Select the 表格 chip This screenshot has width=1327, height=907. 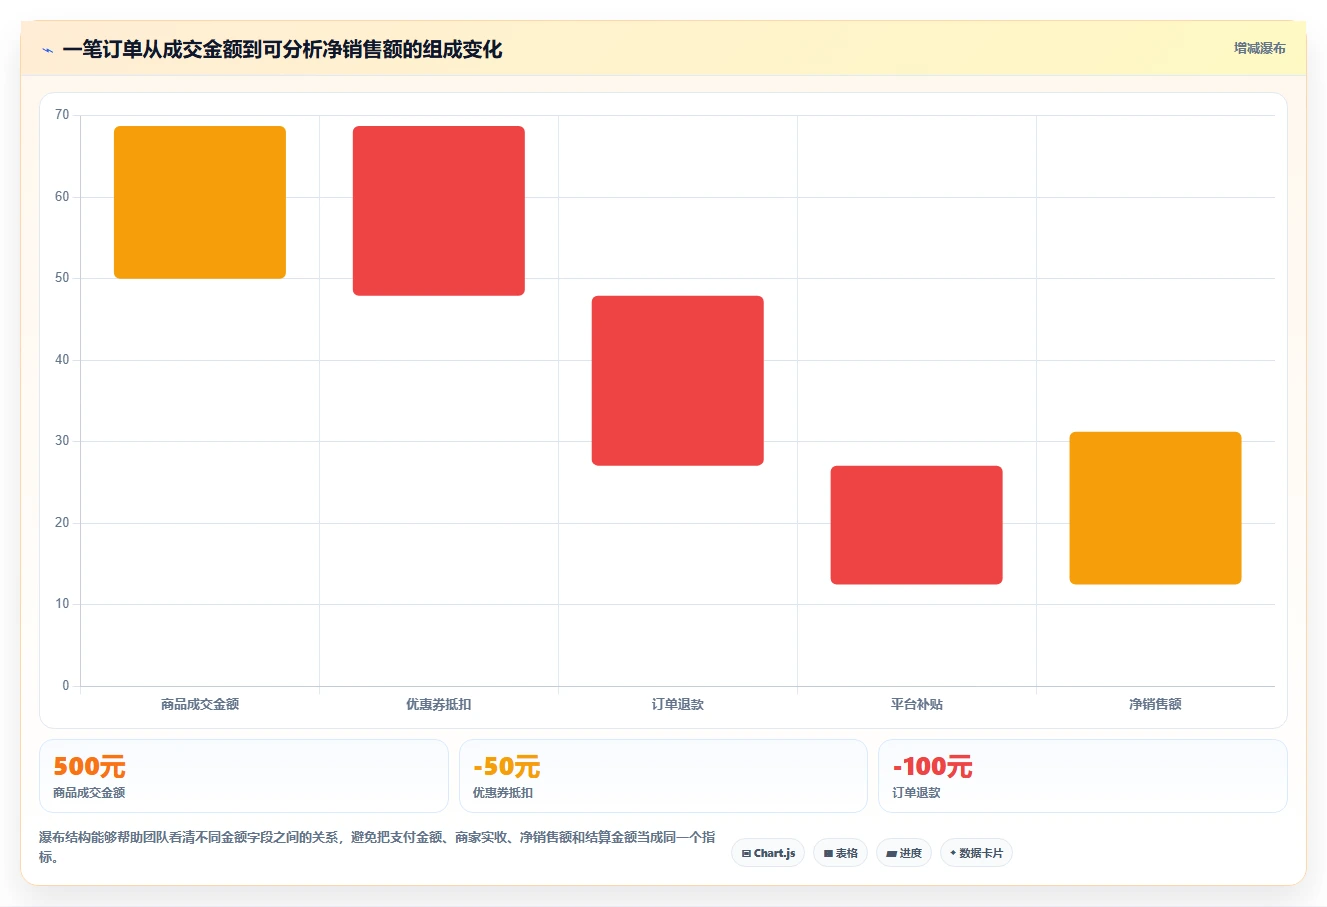coord(840,853)
